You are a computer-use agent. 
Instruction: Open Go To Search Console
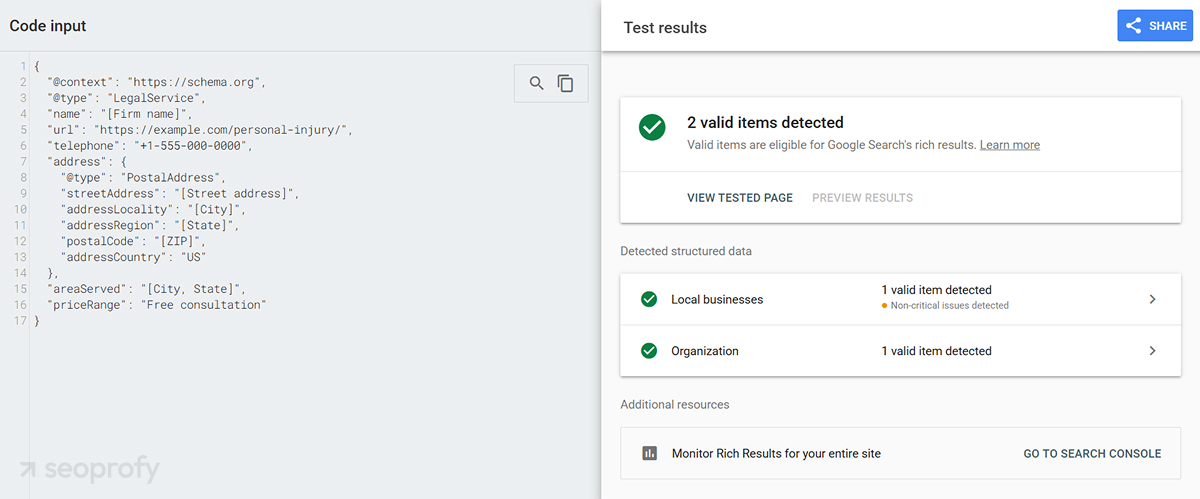[x=1092, y=454]
